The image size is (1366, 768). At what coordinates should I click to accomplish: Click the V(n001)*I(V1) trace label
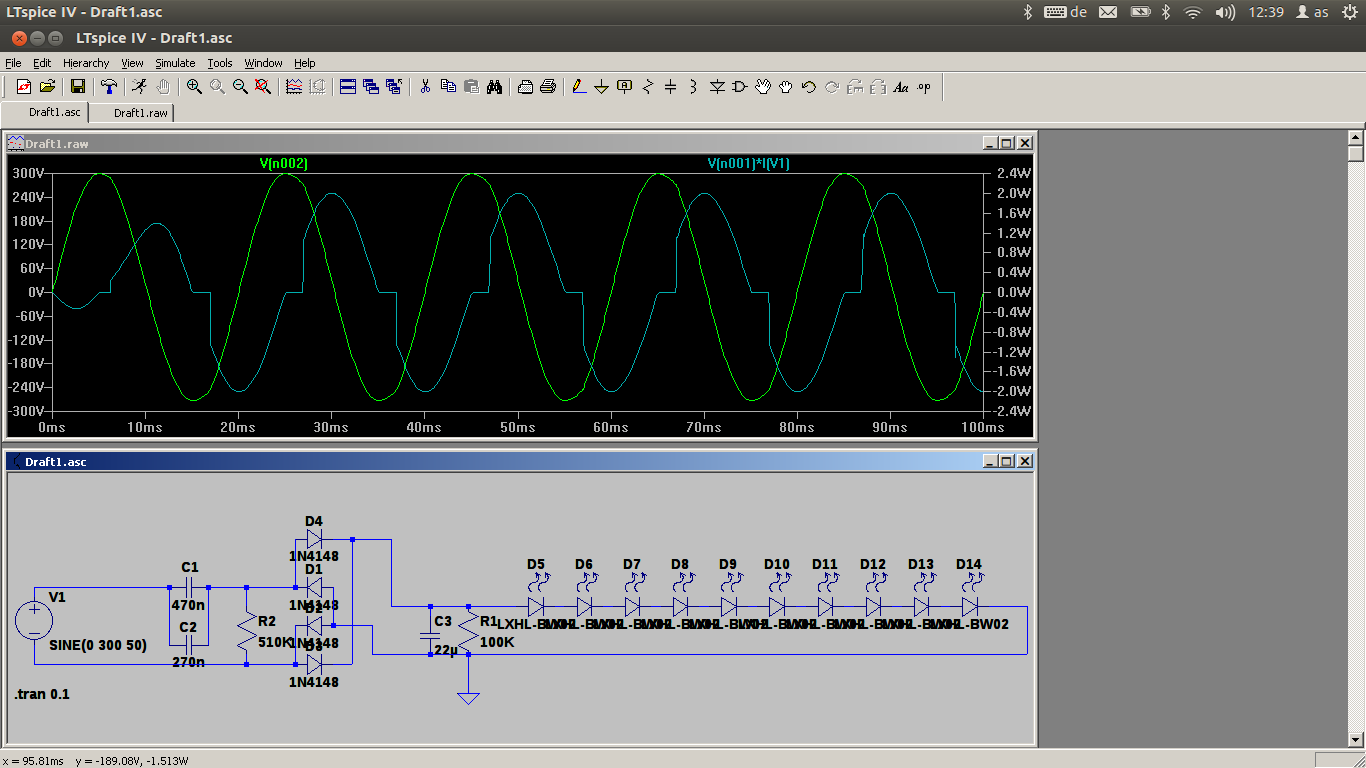748,163
